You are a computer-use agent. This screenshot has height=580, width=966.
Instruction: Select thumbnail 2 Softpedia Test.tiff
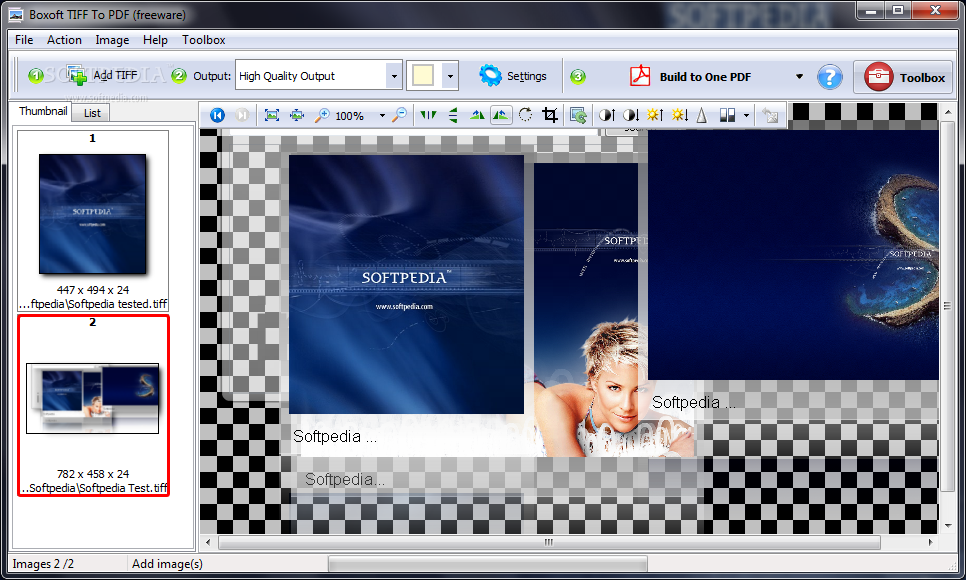coord(93,405)
